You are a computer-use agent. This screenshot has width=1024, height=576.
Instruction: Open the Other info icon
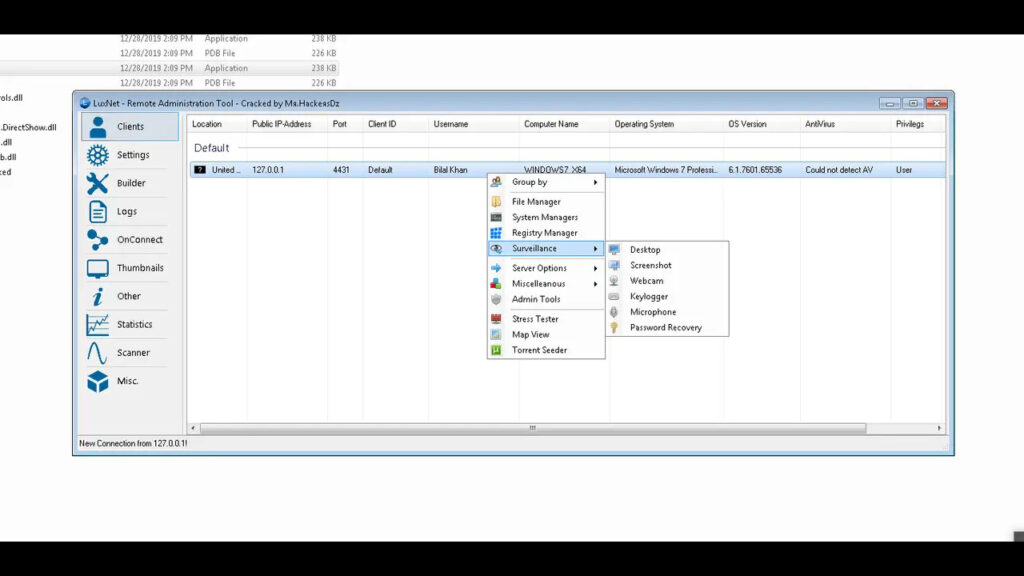98,296
